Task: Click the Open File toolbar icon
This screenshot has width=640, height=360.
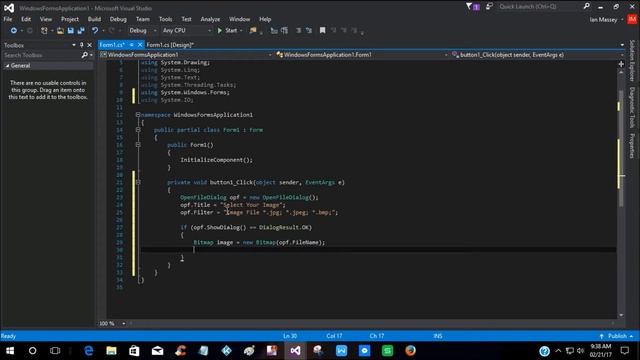Action: [60, 31]
